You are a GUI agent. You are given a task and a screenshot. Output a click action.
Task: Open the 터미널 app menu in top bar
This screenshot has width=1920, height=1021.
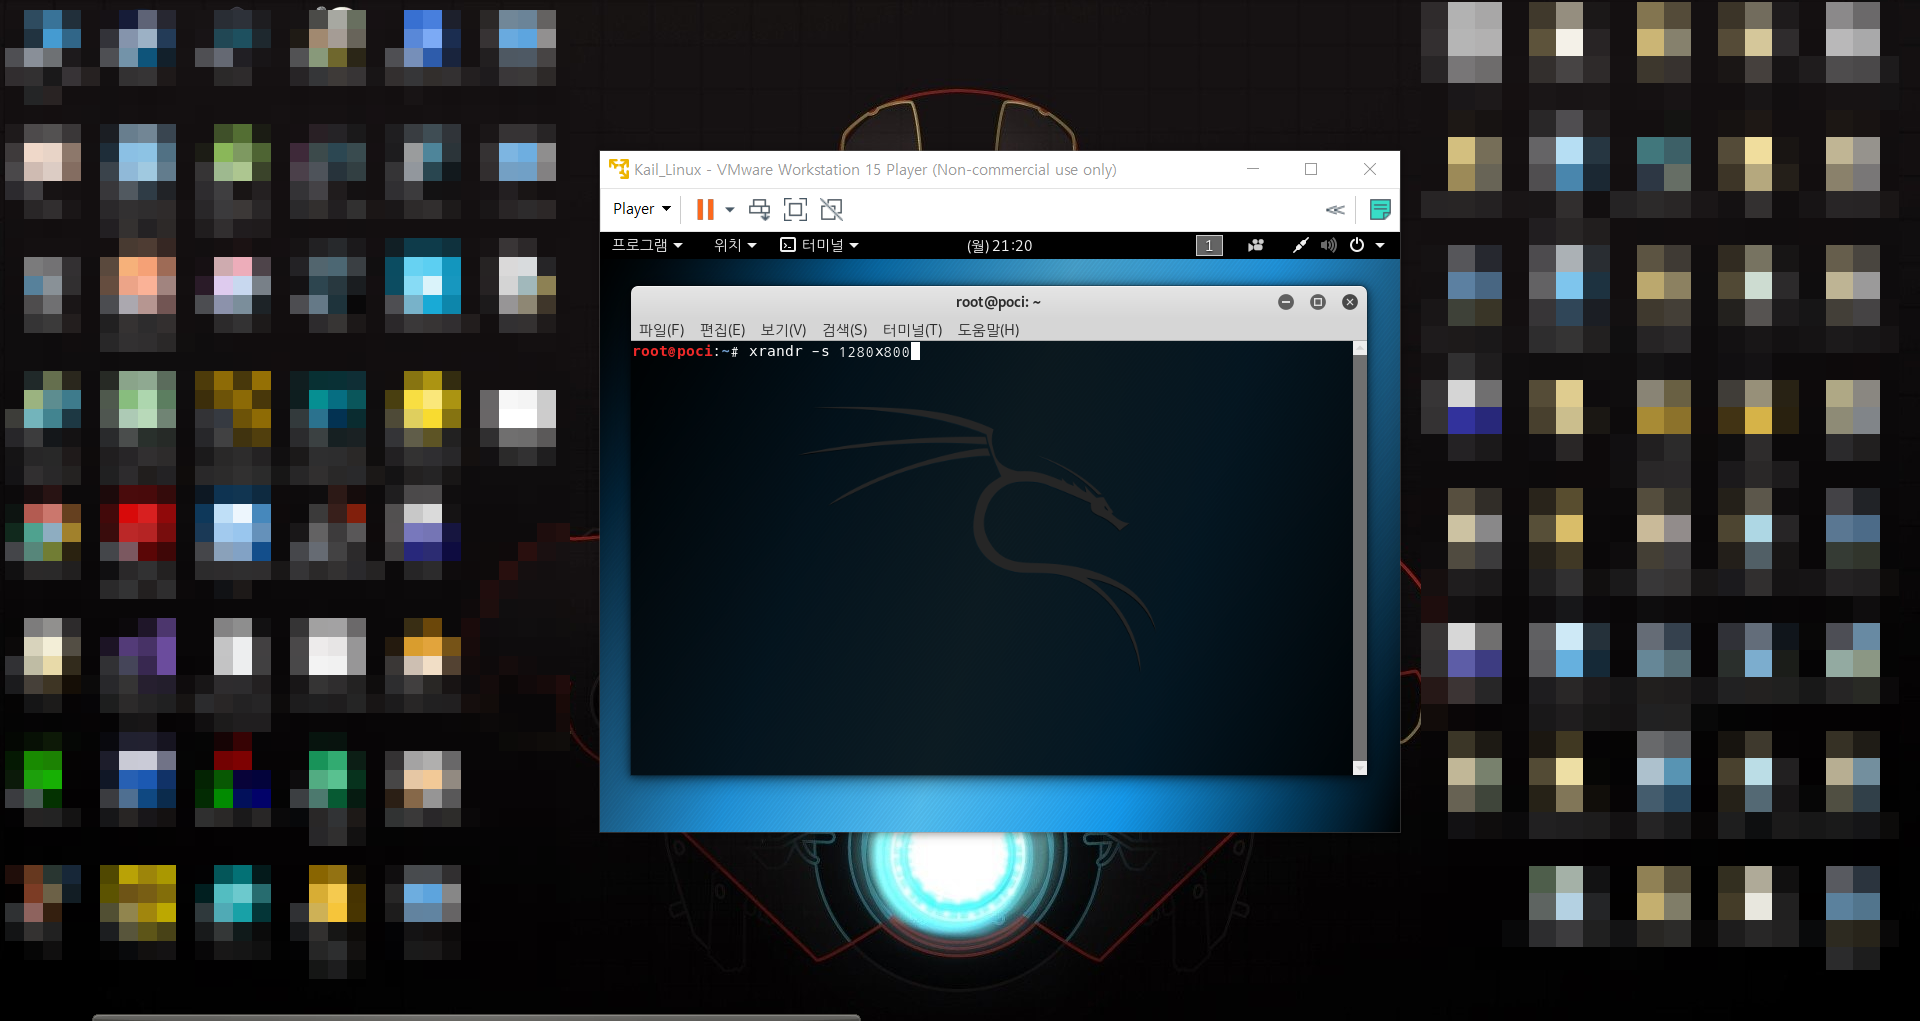[x=819, y=245]
